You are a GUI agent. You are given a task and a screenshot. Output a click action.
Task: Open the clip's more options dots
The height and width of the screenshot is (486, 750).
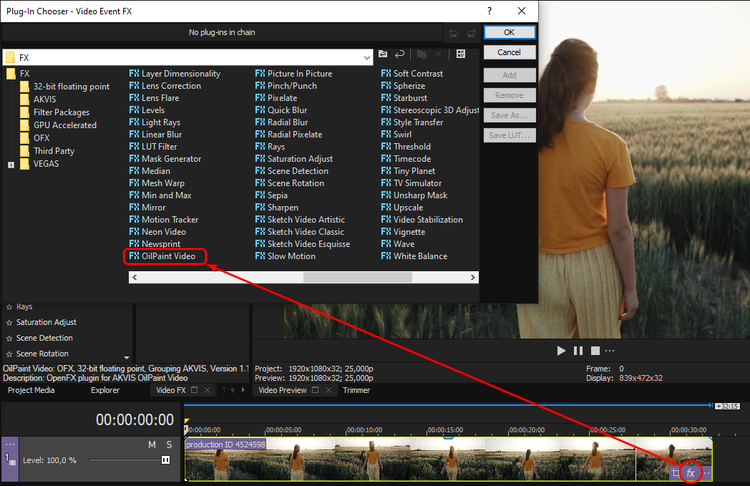(x=706, y=473)
